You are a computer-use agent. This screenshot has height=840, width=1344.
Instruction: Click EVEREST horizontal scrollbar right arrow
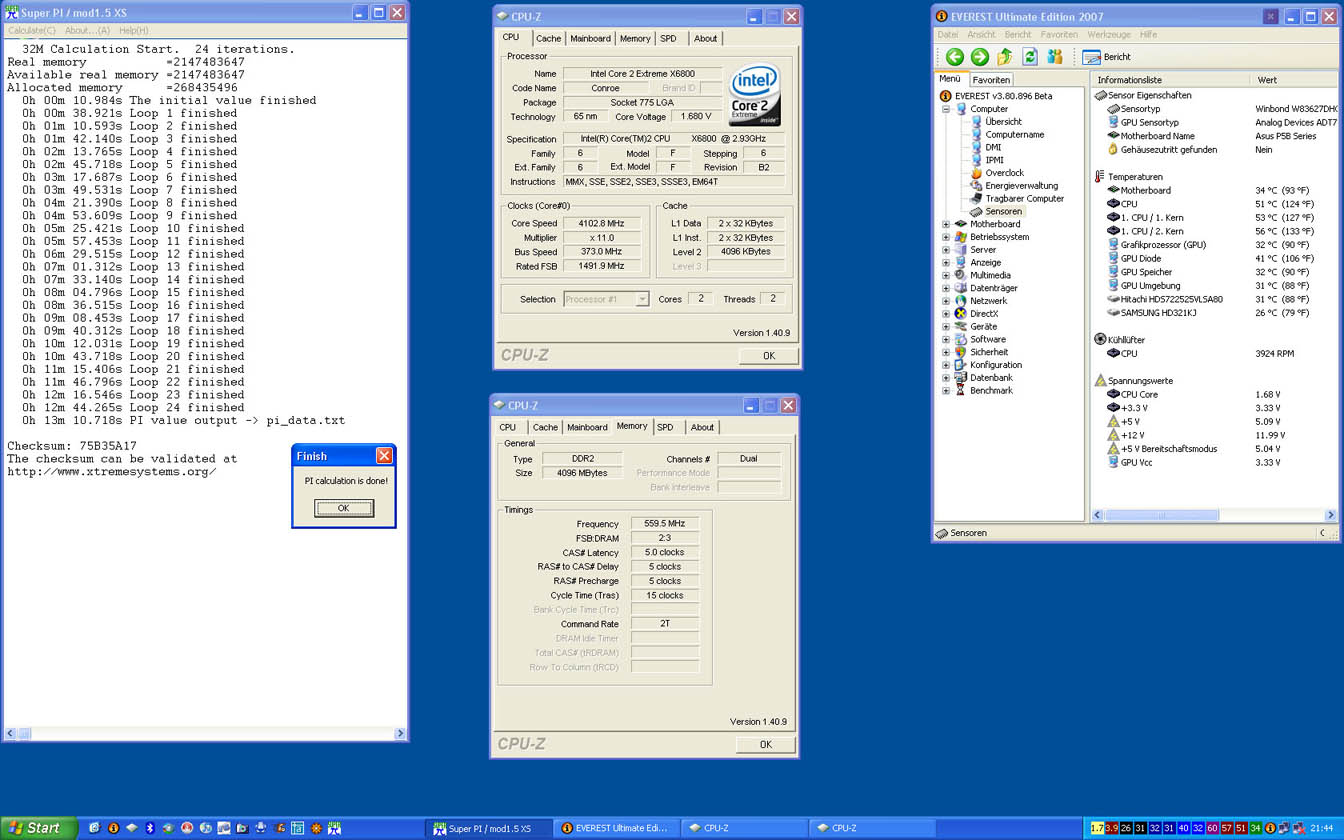click(1330, 516)
